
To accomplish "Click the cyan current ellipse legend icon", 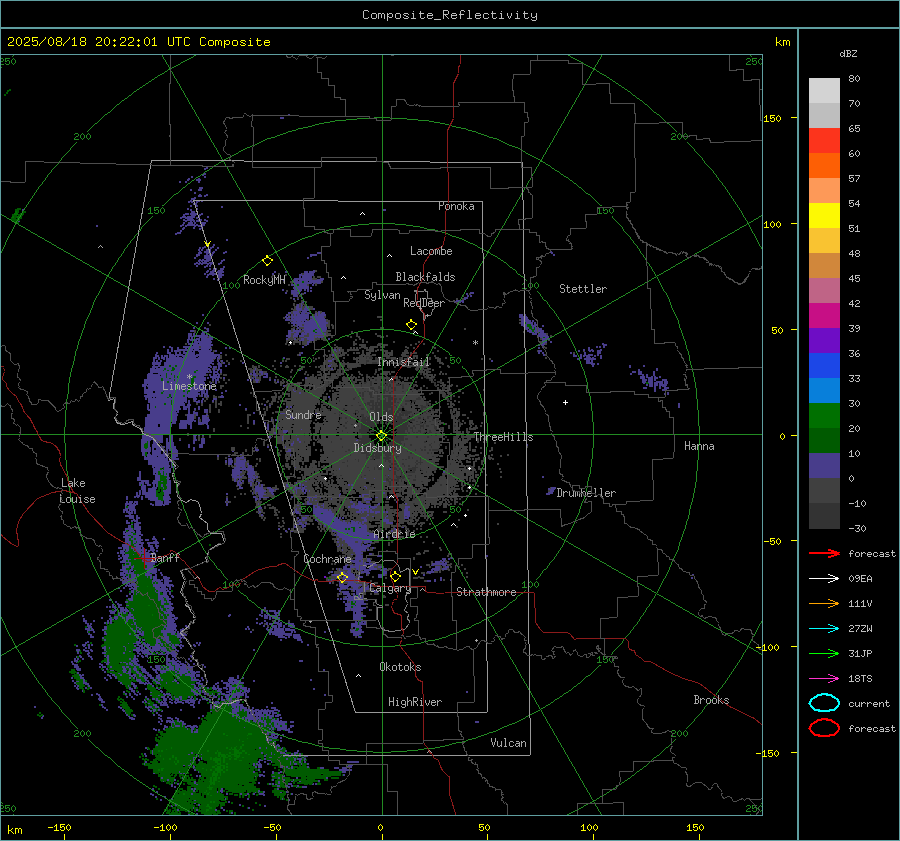I will click(x=824, y=703).
